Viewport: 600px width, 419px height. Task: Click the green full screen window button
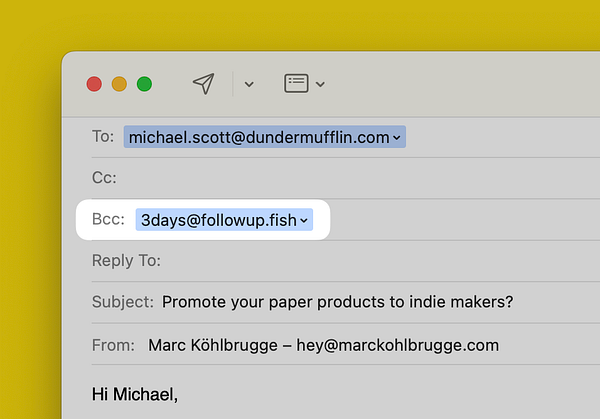(144, 84)
